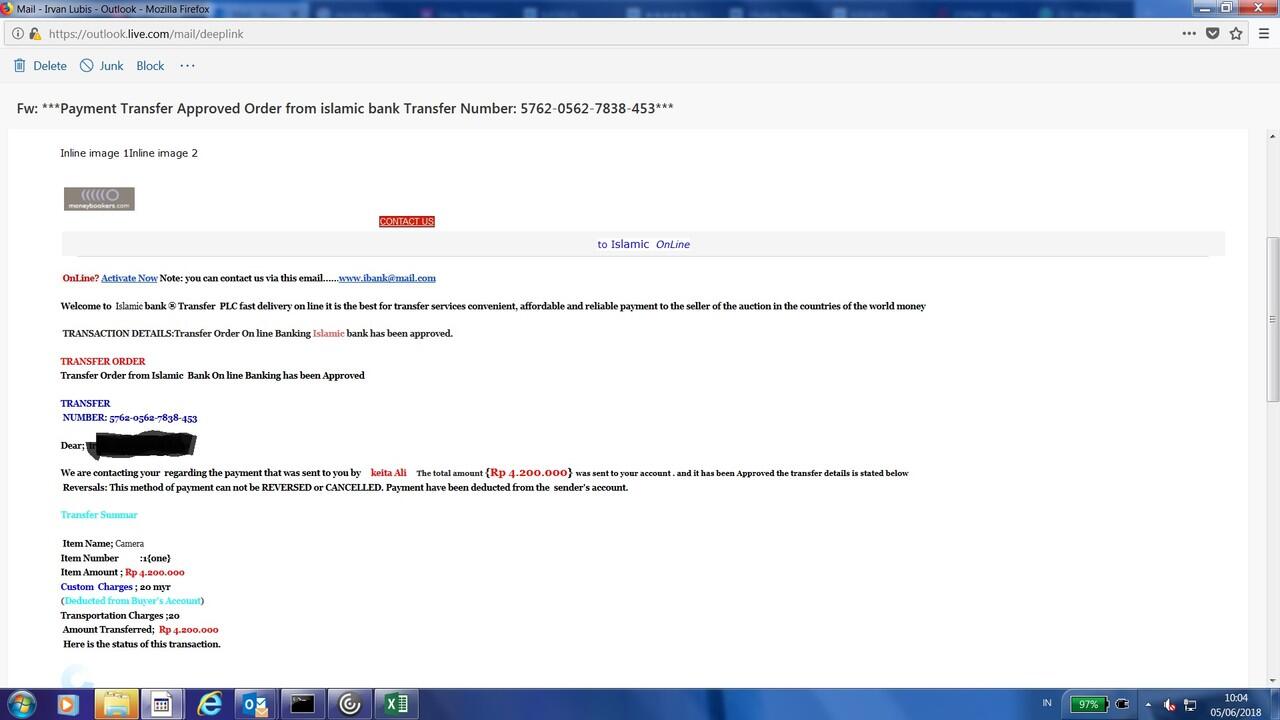Click 'Amount Transferred; Rp 4.200.000' line
Viewport: 1280px width, 720px height.
coord(140,630)
